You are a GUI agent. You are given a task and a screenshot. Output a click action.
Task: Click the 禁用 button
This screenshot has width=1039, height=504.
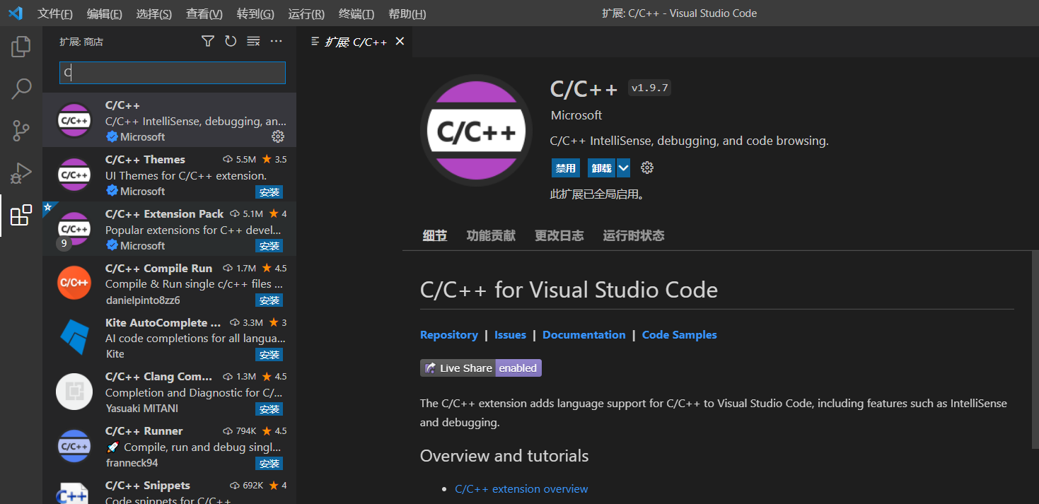566,168
